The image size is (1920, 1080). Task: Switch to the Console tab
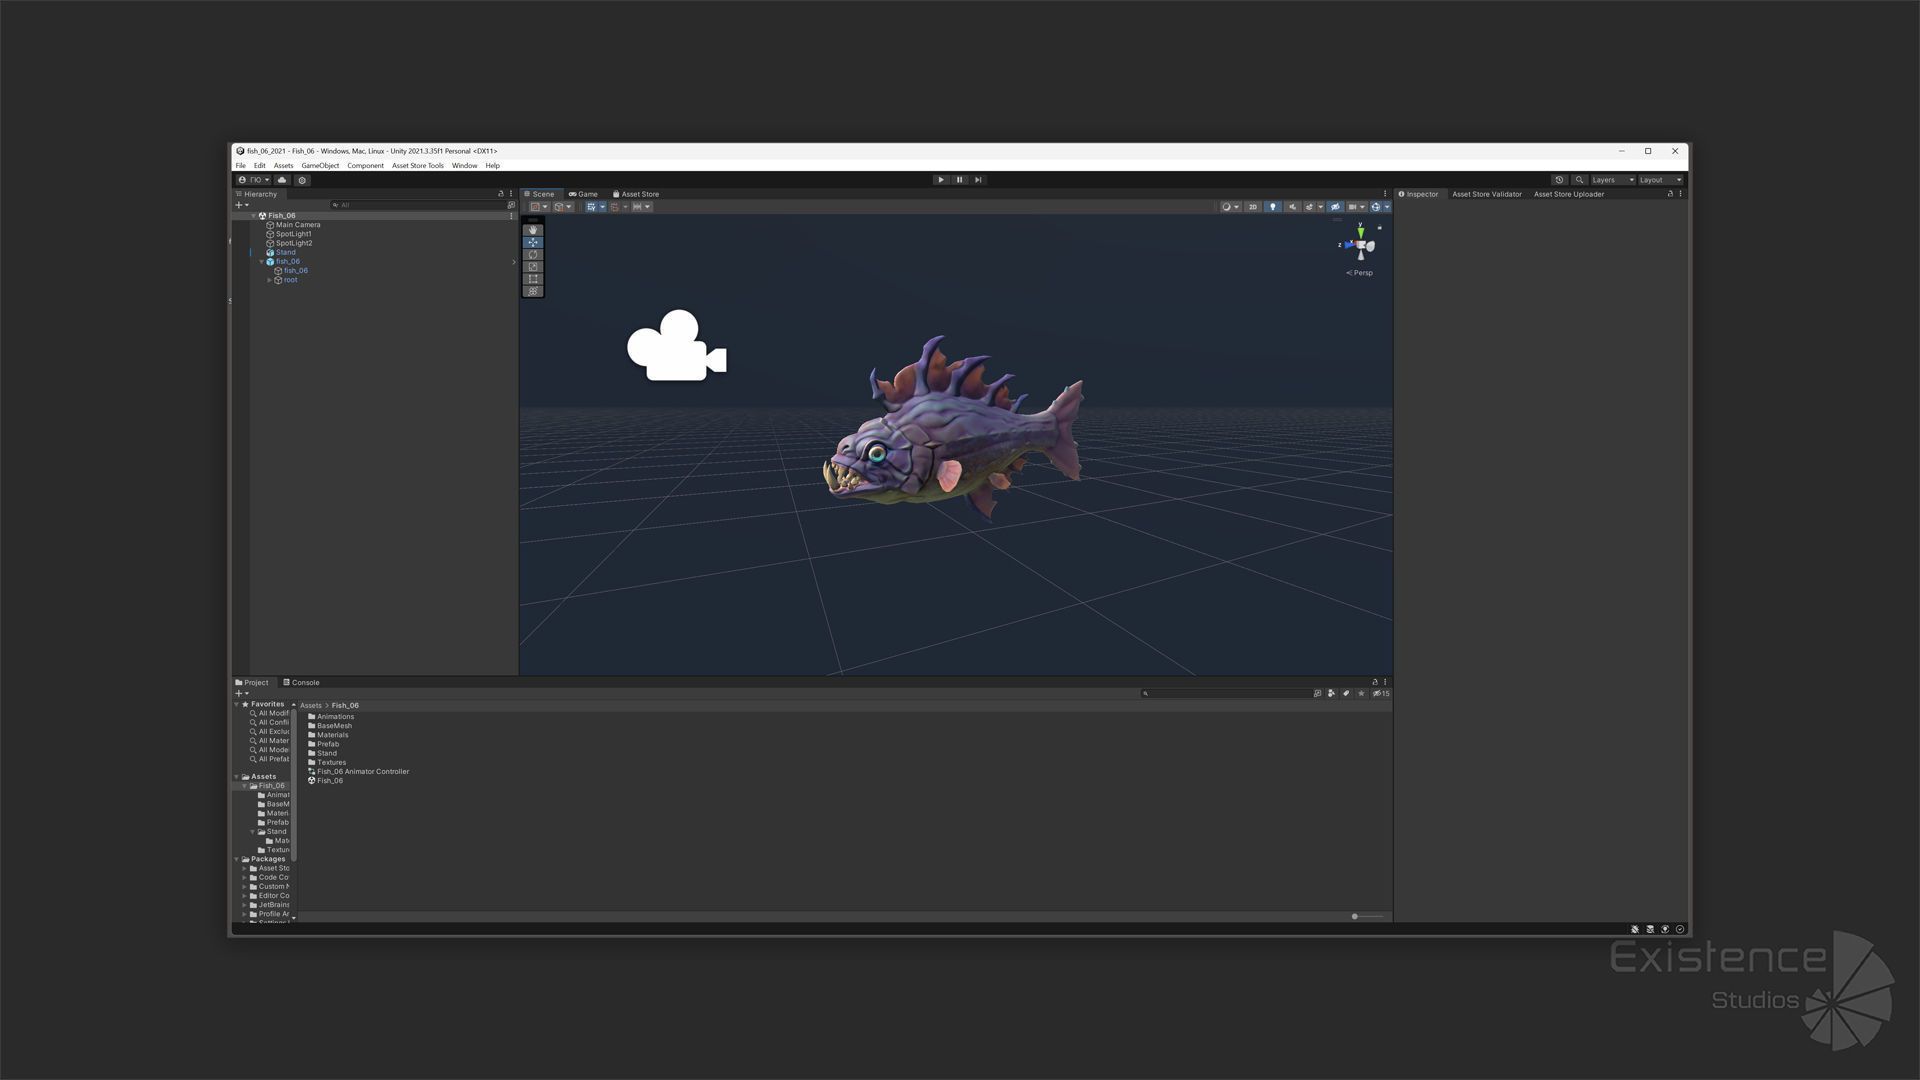pyautogui.click(x=301, y=683)
